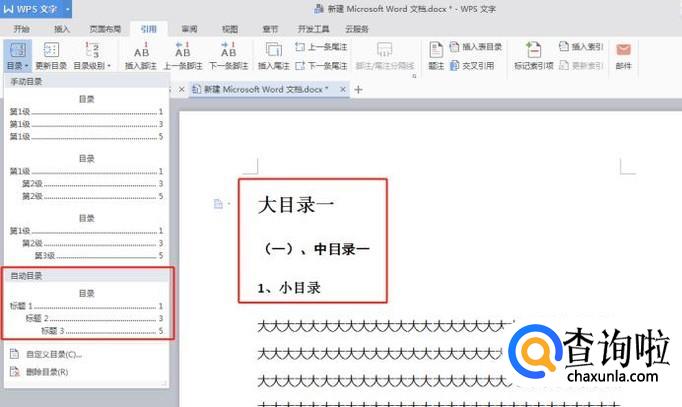
Task: Switch to the 章节 tab
Action: tap(270, 29)
